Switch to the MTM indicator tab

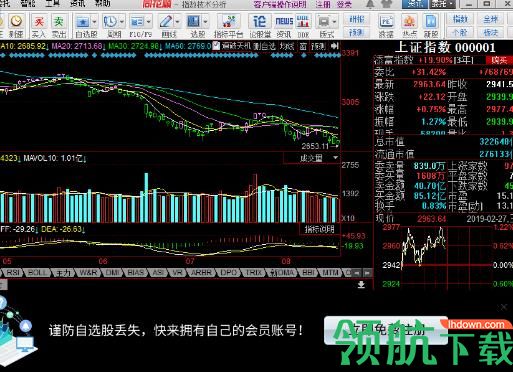tap(330, 273)
